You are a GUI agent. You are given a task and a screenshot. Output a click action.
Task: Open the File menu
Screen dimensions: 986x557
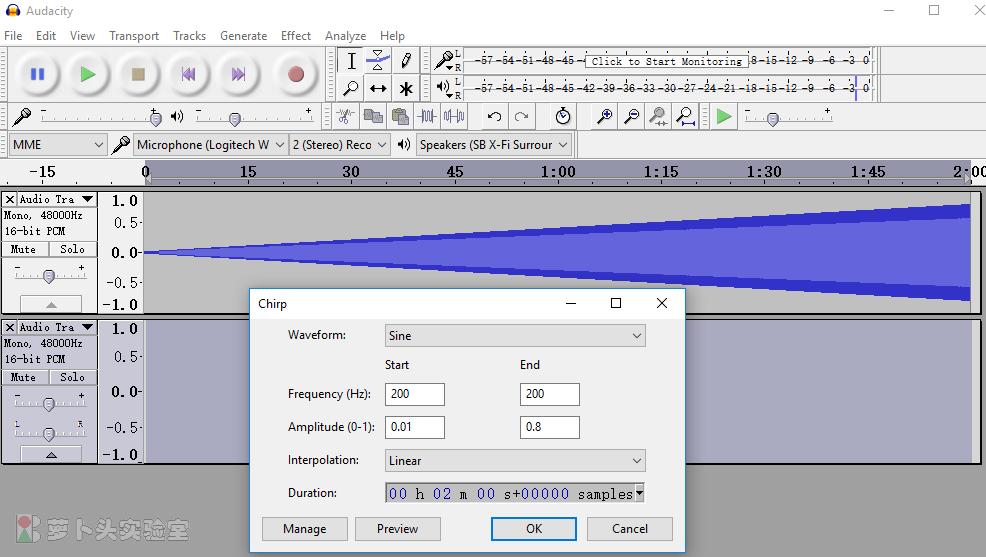[13, 36]
